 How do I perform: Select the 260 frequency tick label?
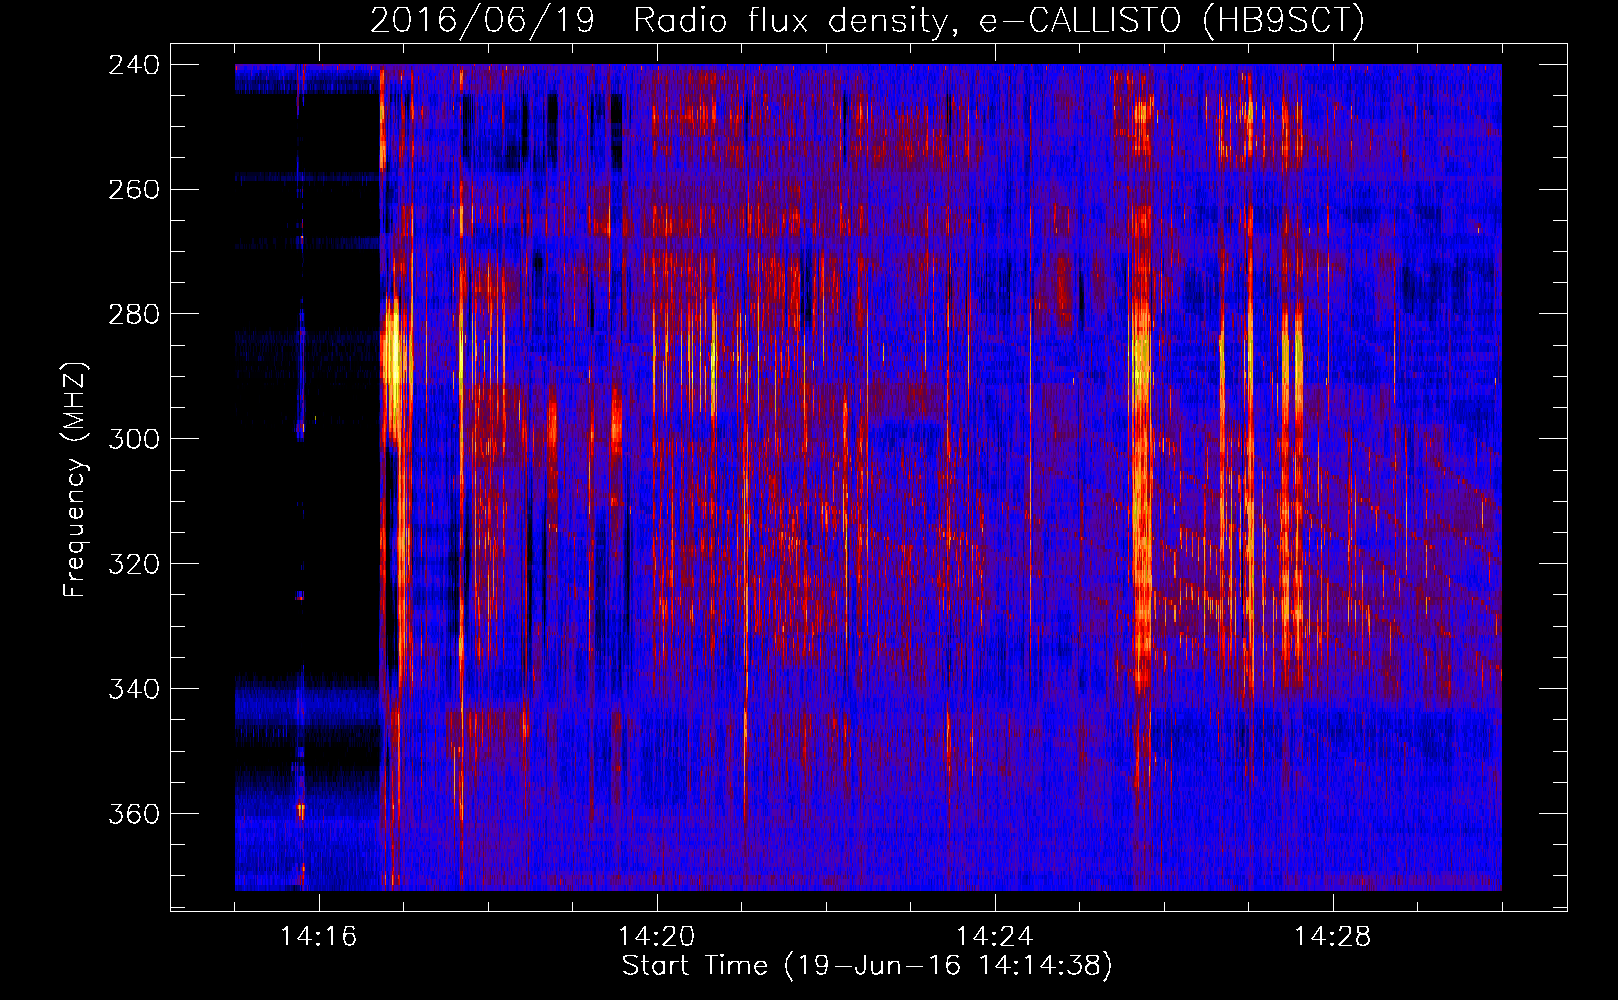(134, 190)
